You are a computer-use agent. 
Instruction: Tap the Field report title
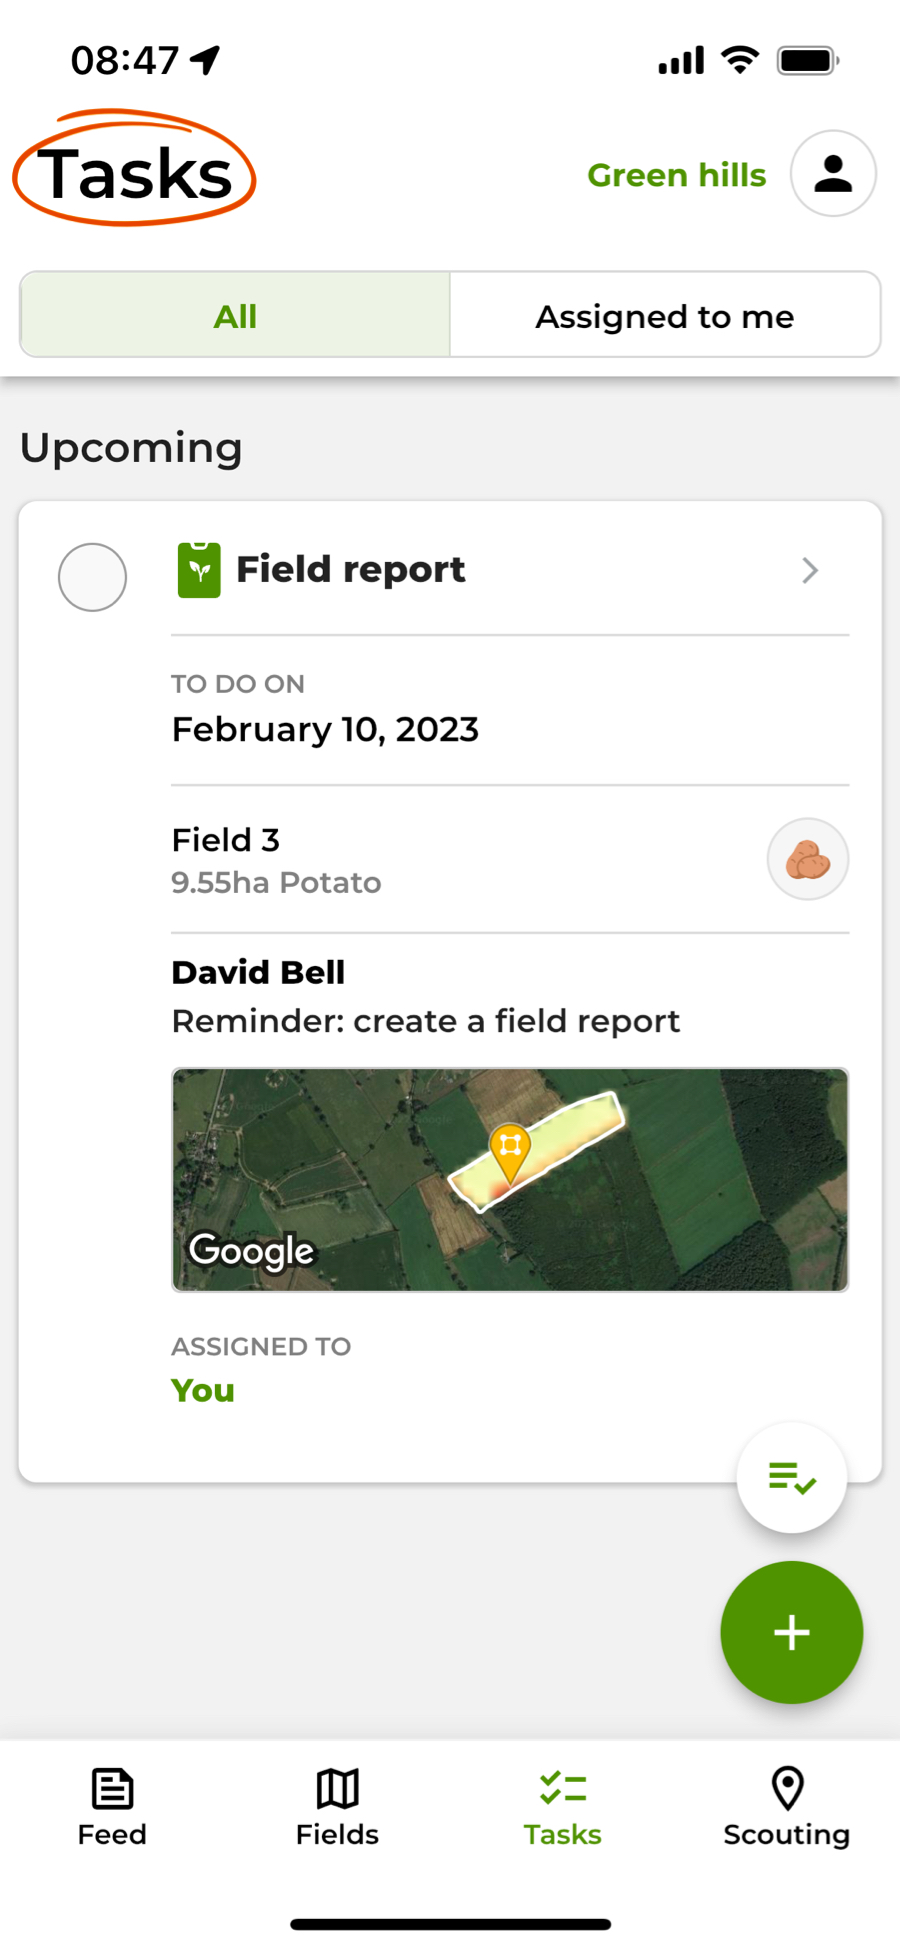click(350, 570)
